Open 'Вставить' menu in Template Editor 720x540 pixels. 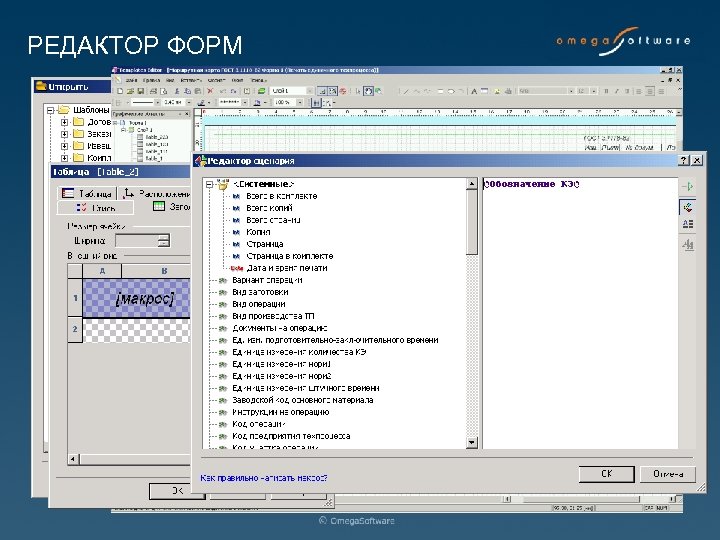(x=191, y=80)
